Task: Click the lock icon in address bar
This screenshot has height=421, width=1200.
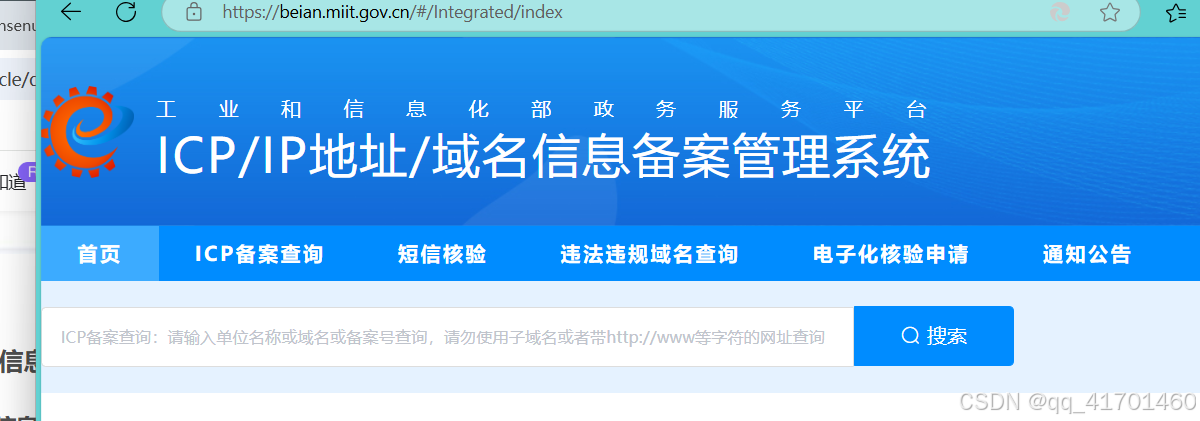Action: (x=195, y=12)
